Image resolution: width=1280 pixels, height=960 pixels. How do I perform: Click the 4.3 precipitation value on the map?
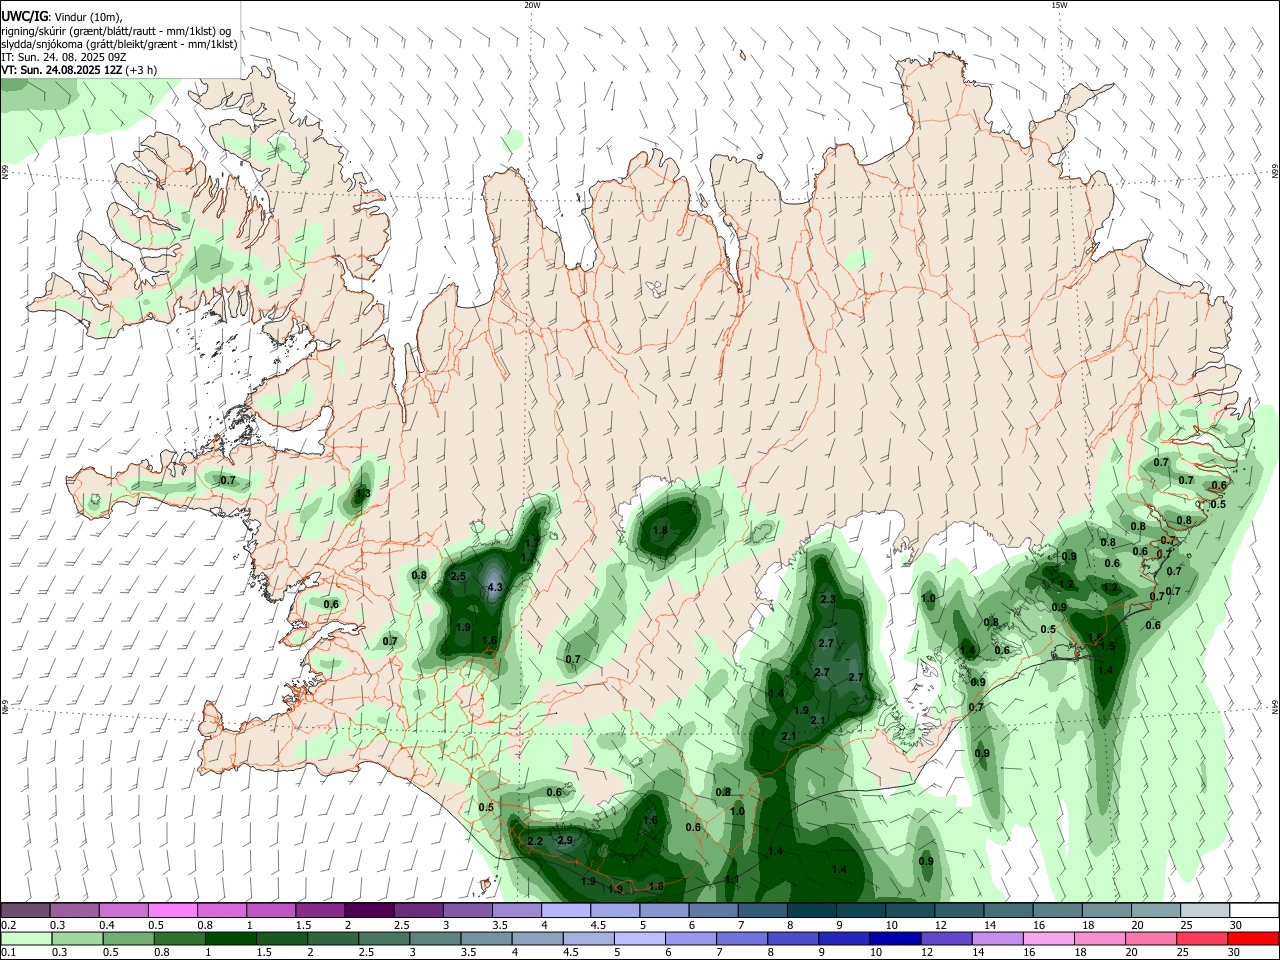pos(494,588)
